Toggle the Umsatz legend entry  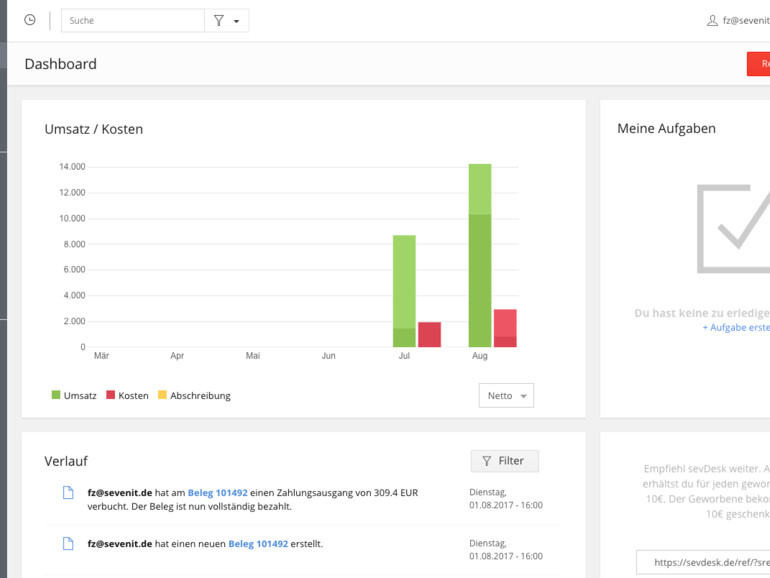pos(74,395)
